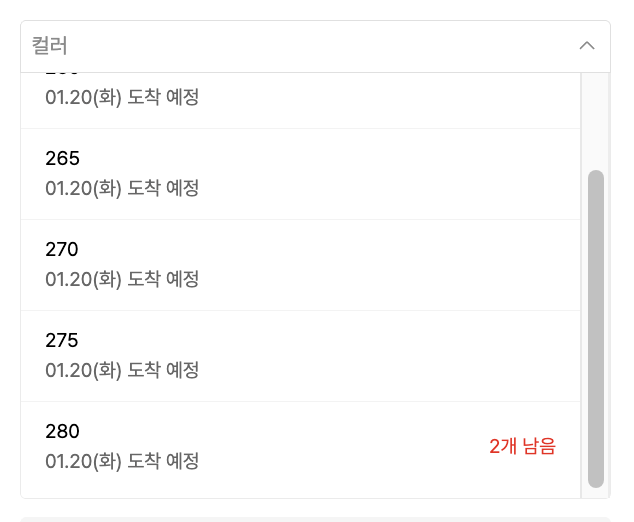Screen dimensions: 634x522
Task: Click the gray bar below the dropdown list
Action: pos(315,518)
